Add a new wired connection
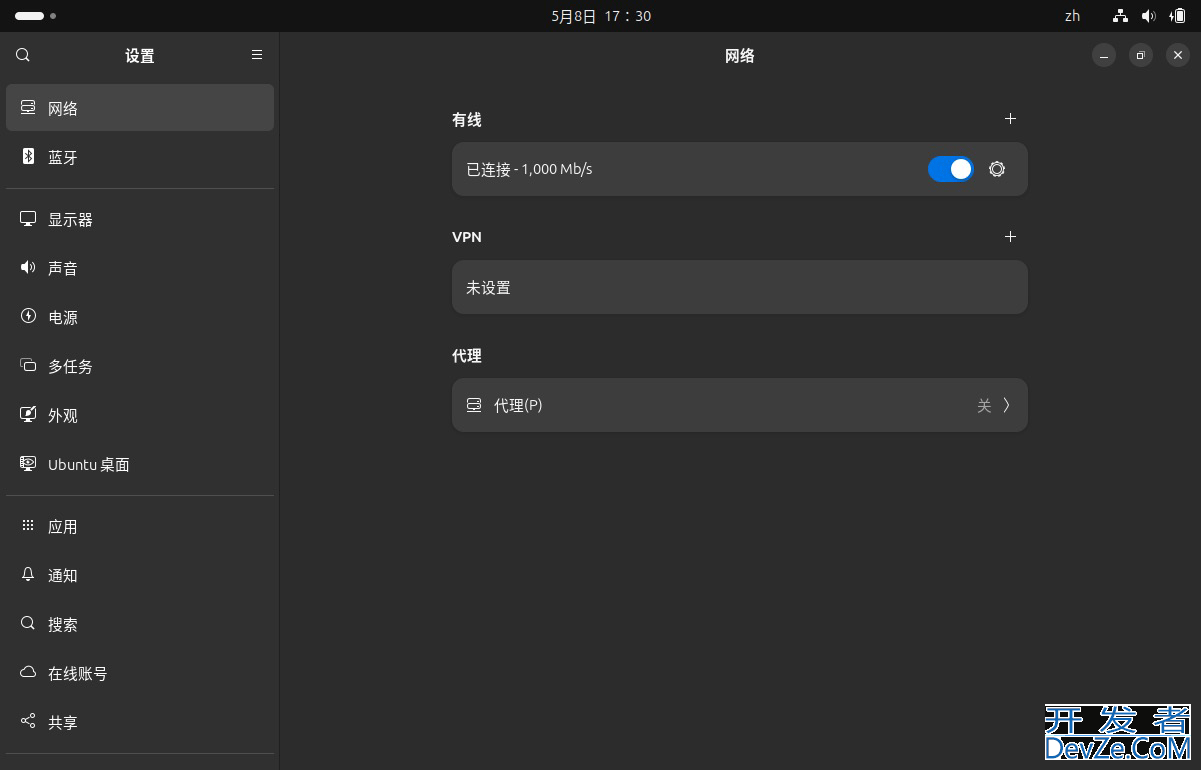 (1010, 119)
